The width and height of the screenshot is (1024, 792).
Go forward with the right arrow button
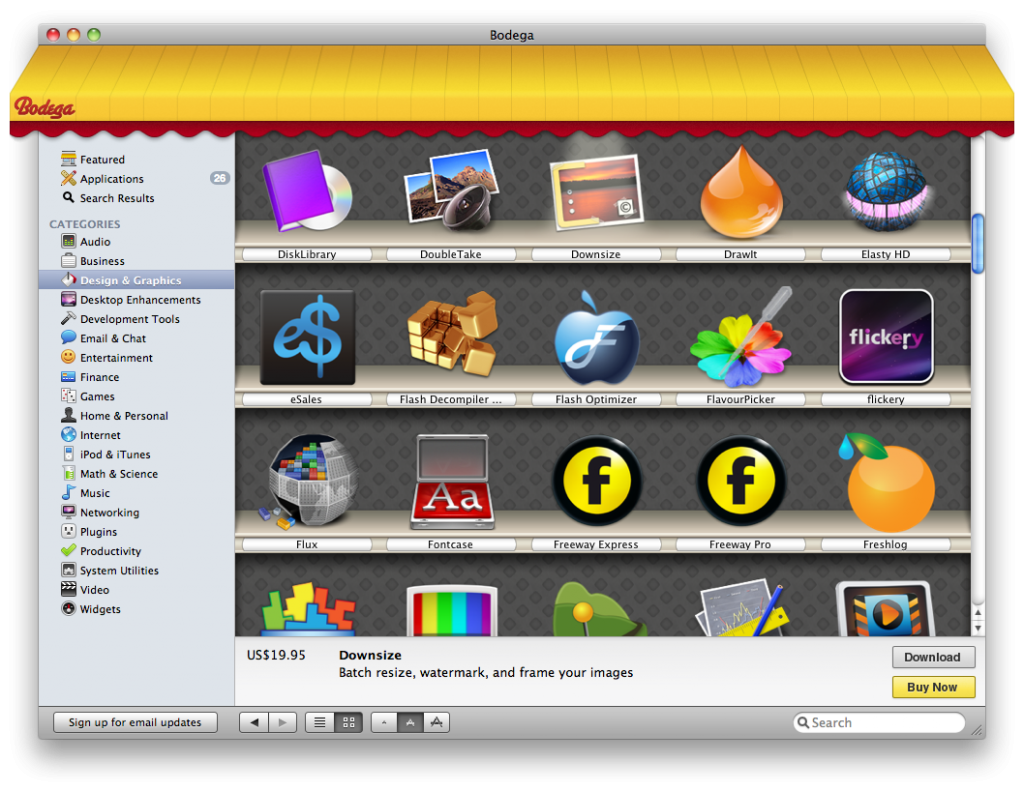tap(282, 722)
